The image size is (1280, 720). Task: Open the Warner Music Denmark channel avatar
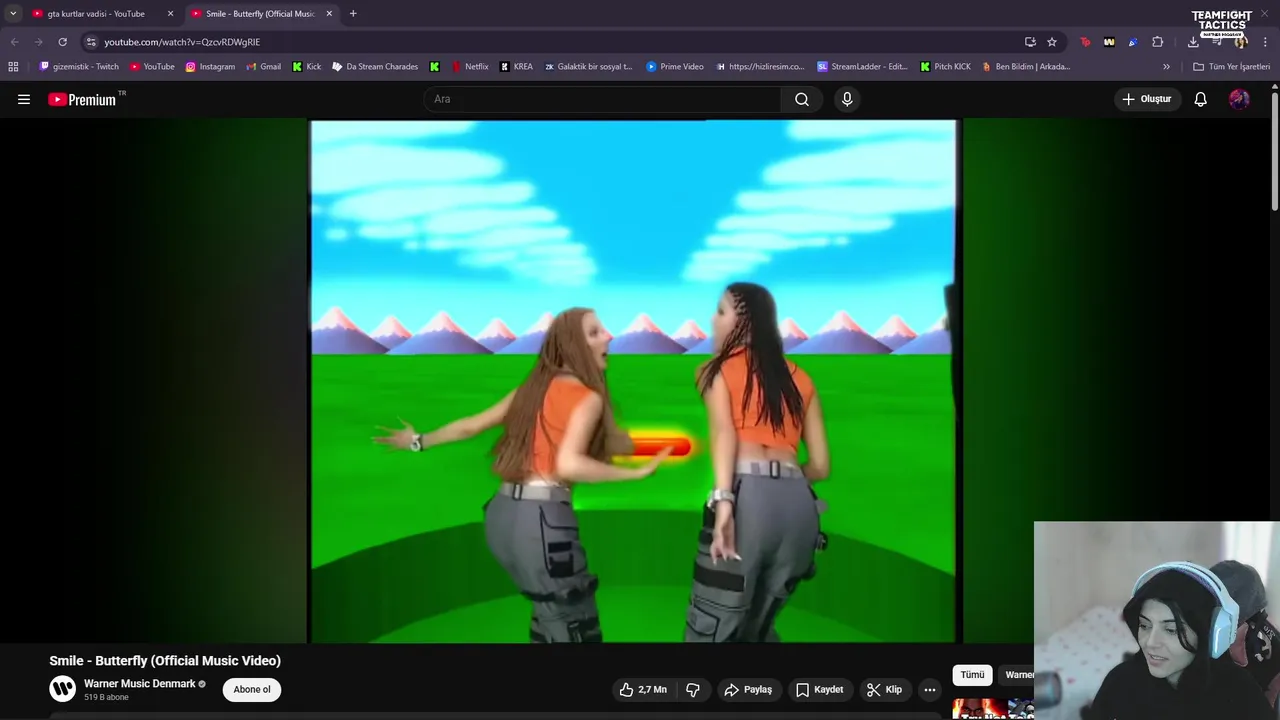(62, 689)
